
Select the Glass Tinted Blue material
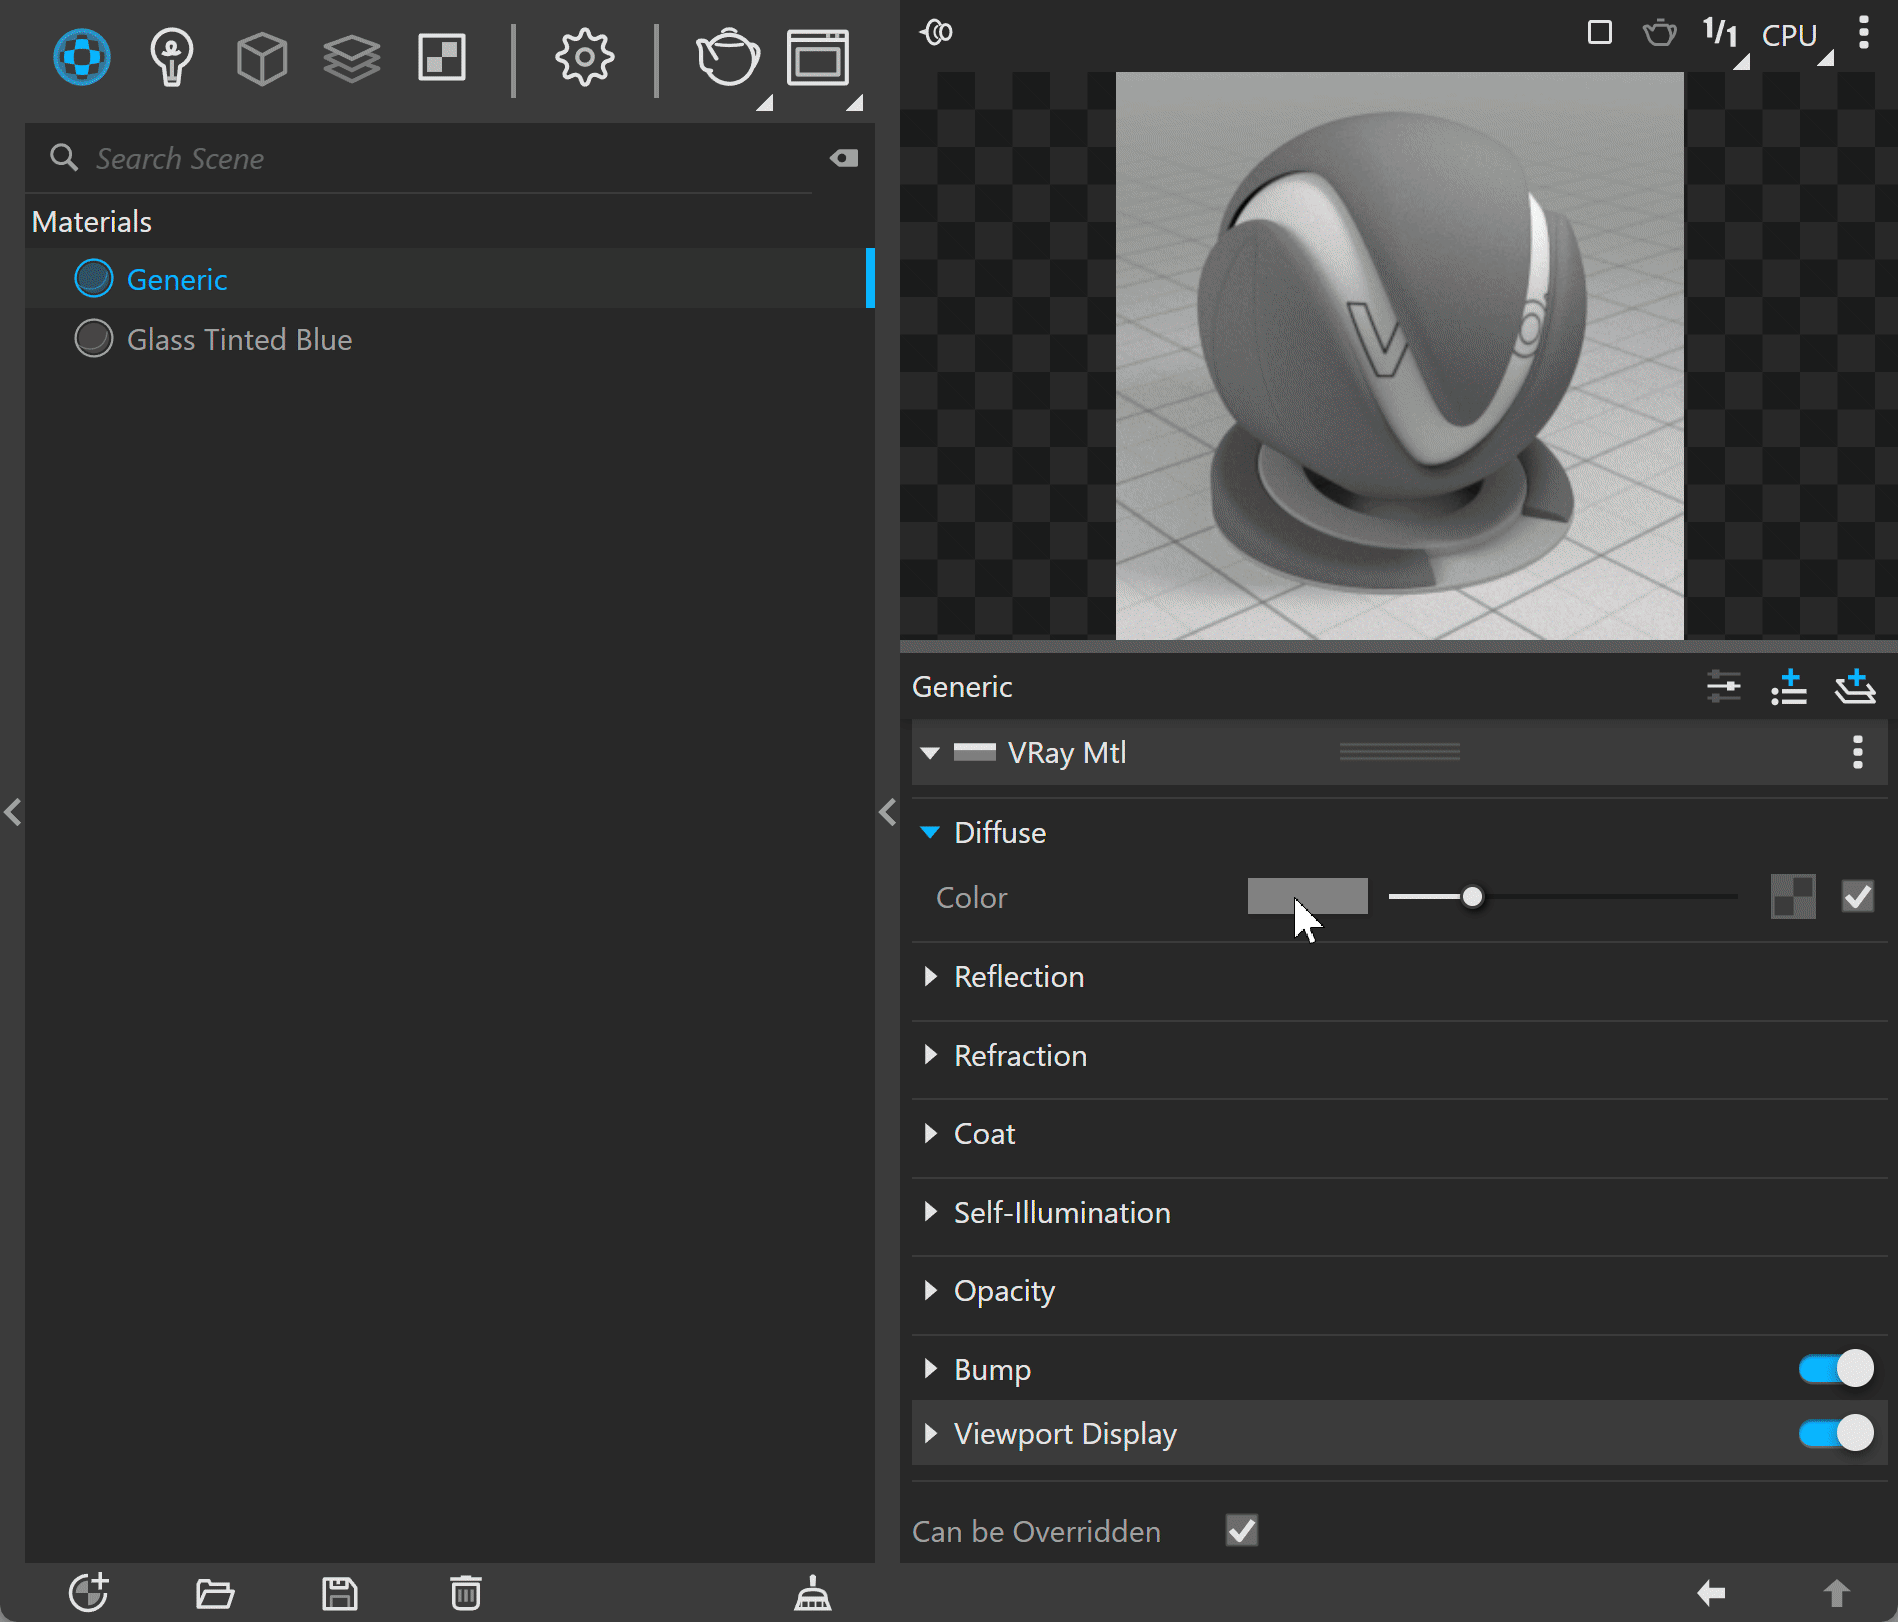click(x=449, y=339)
